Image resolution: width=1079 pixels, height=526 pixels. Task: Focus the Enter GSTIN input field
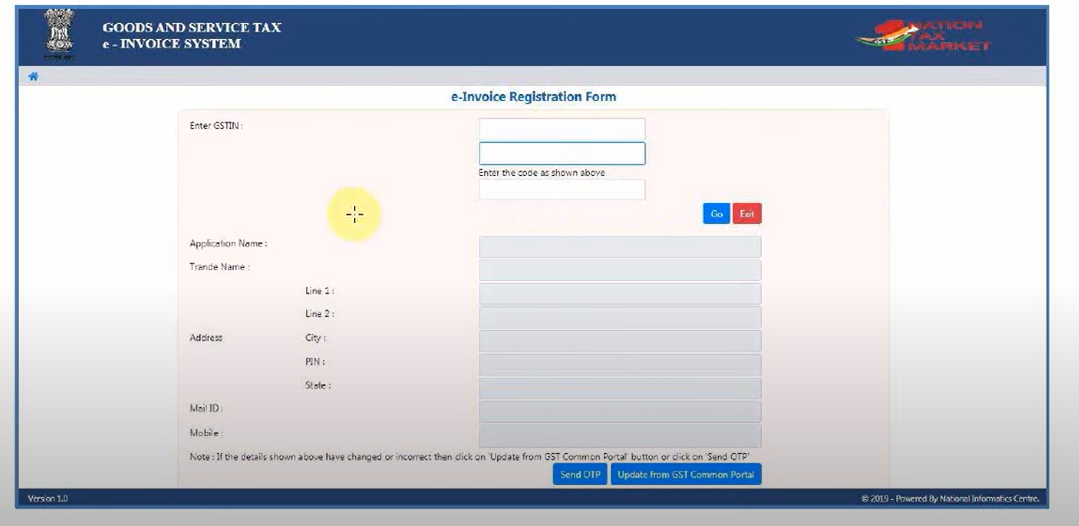561,129
